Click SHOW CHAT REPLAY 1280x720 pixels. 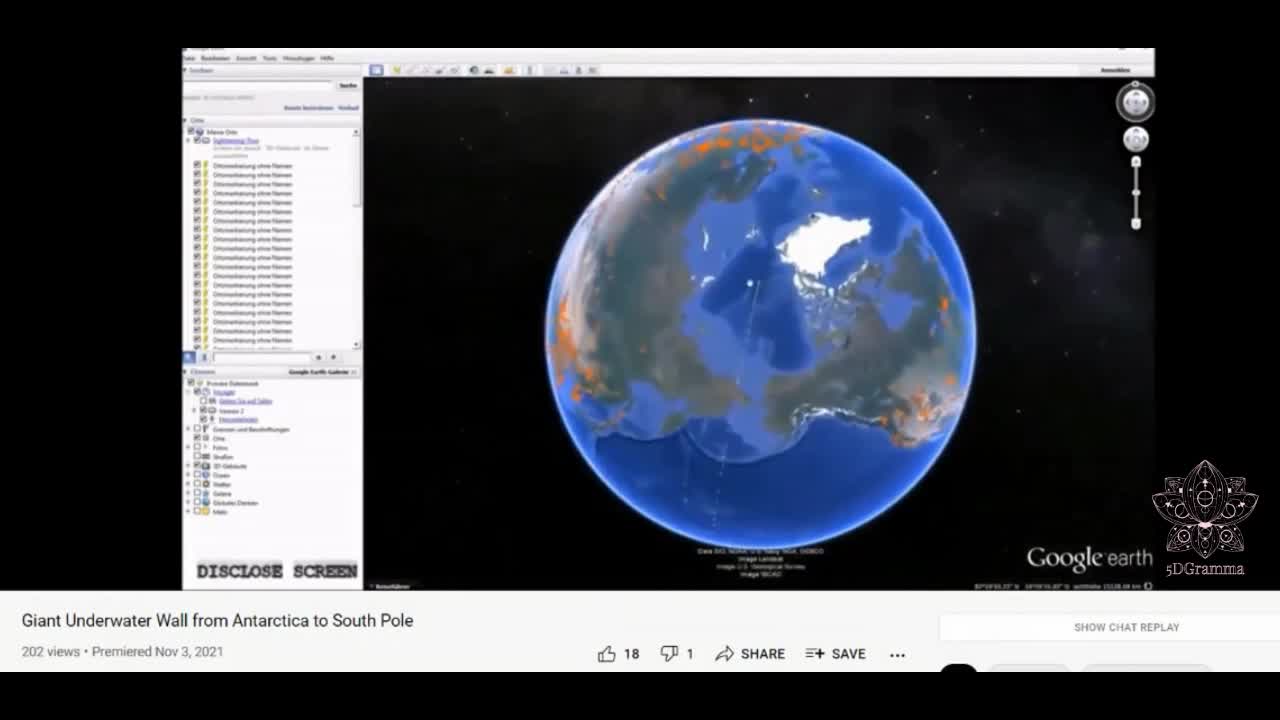(1127, 627)
